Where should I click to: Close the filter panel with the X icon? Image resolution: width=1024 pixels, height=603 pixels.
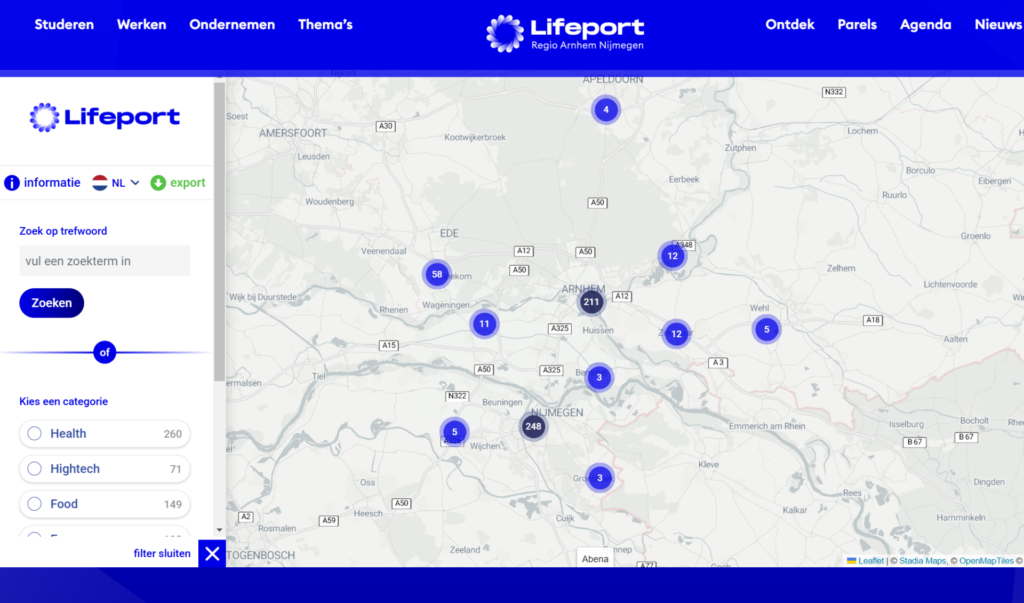(212, 553)
